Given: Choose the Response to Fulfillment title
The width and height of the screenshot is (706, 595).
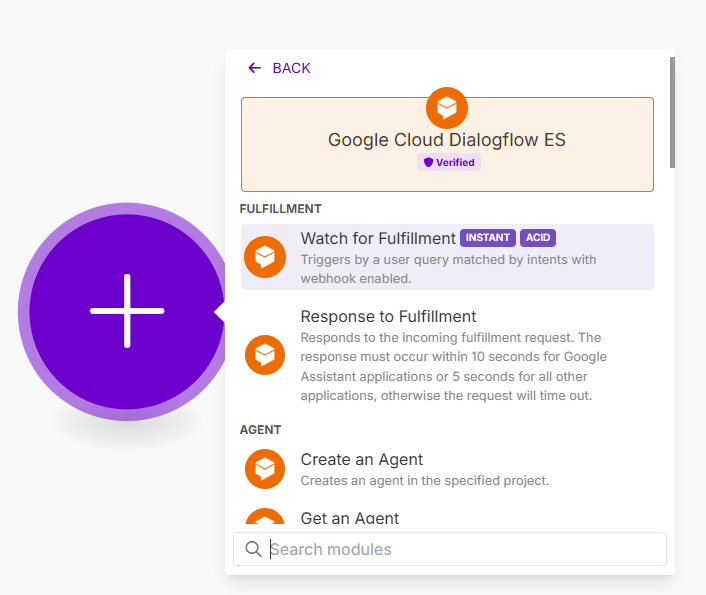Looking at the screenshot, I should tap(388, 317).
